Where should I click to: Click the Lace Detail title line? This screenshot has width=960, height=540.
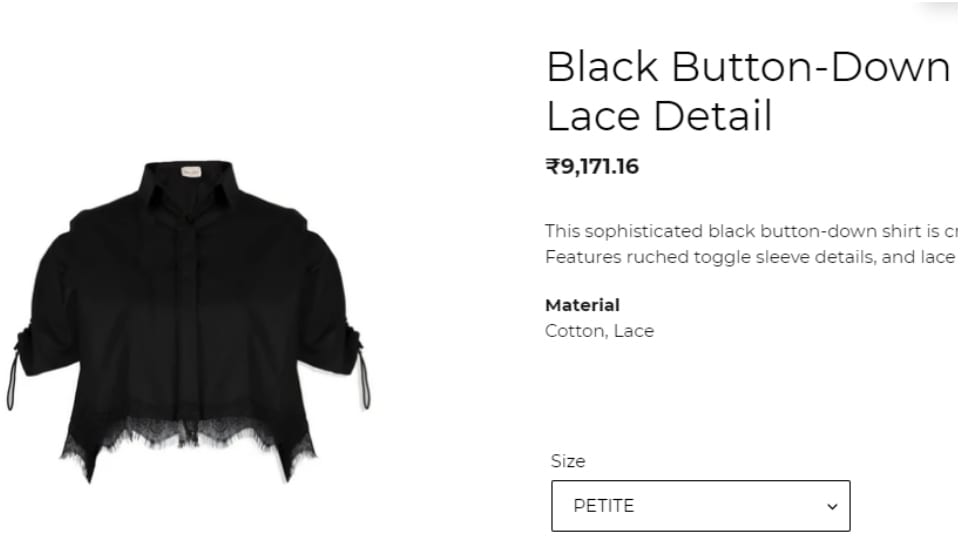coord(659,116)
